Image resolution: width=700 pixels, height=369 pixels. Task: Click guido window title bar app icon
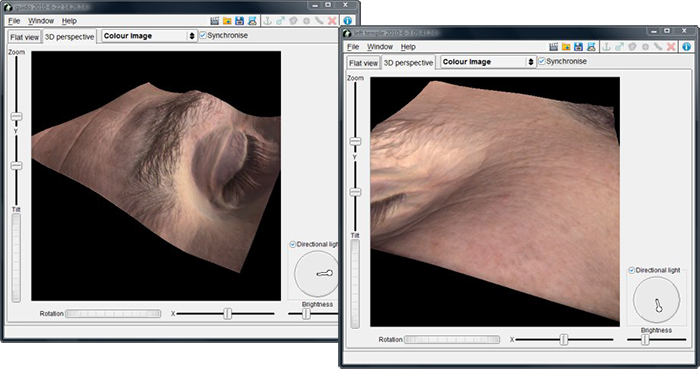(7, 7)
